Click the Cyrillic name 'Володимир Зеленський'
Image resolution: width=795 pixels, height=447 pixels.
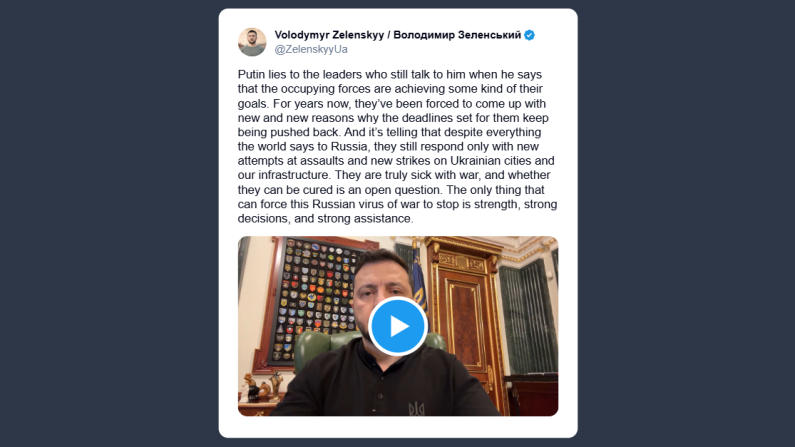pyautogui.click(x=457, y=35)
